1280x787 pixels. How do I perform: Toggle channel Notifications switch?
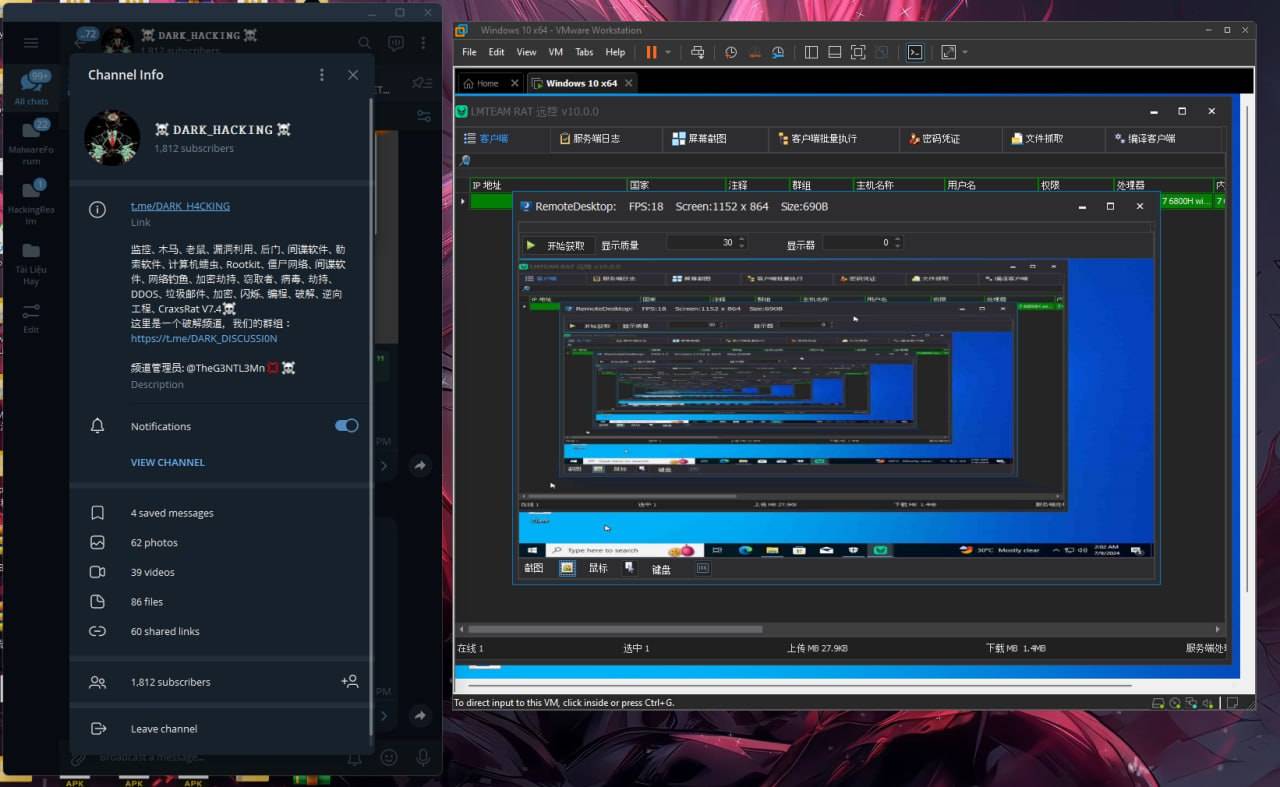tap(346, 426)
